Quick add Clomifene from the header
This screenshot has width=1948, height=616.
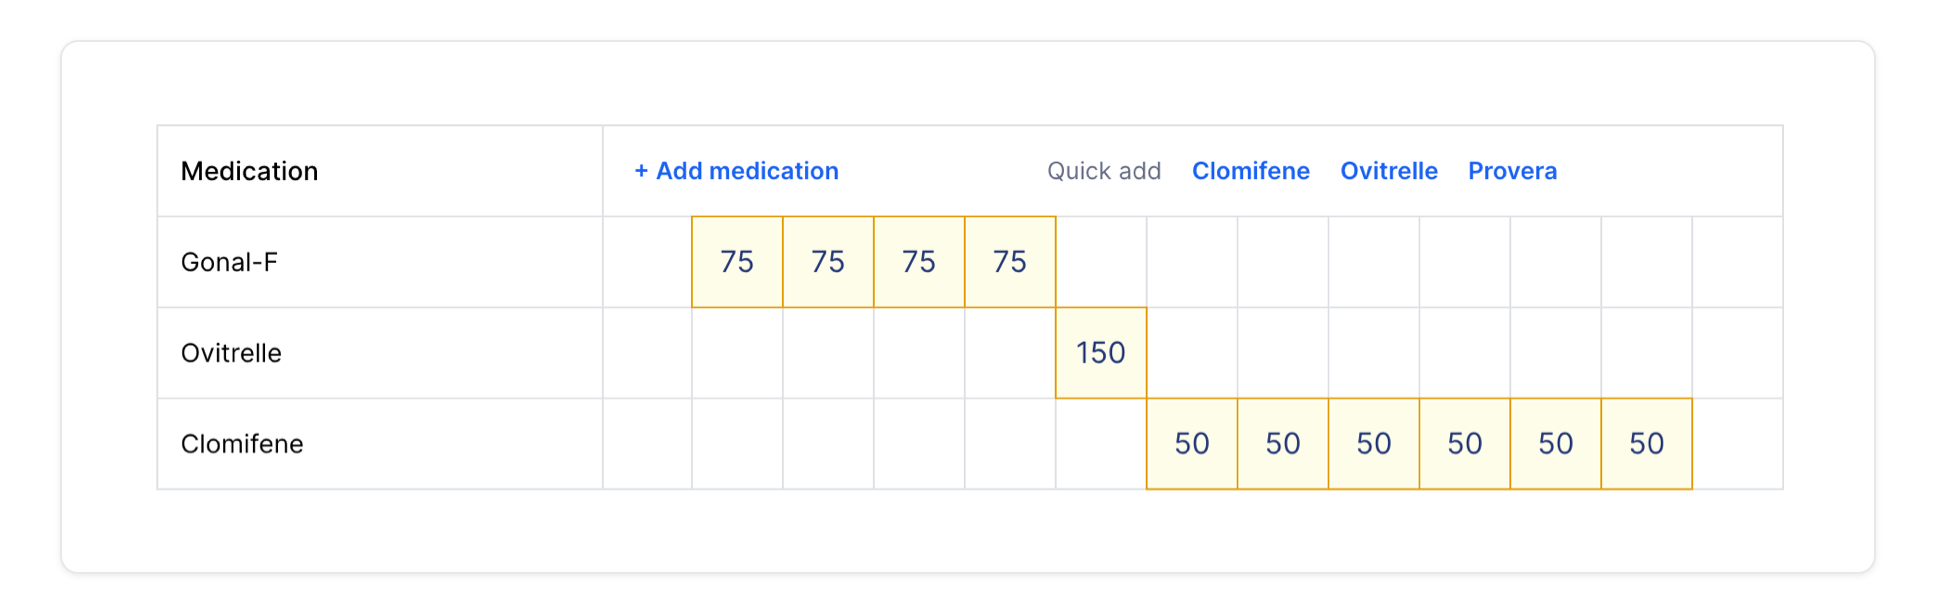(x=1250, y=171)
